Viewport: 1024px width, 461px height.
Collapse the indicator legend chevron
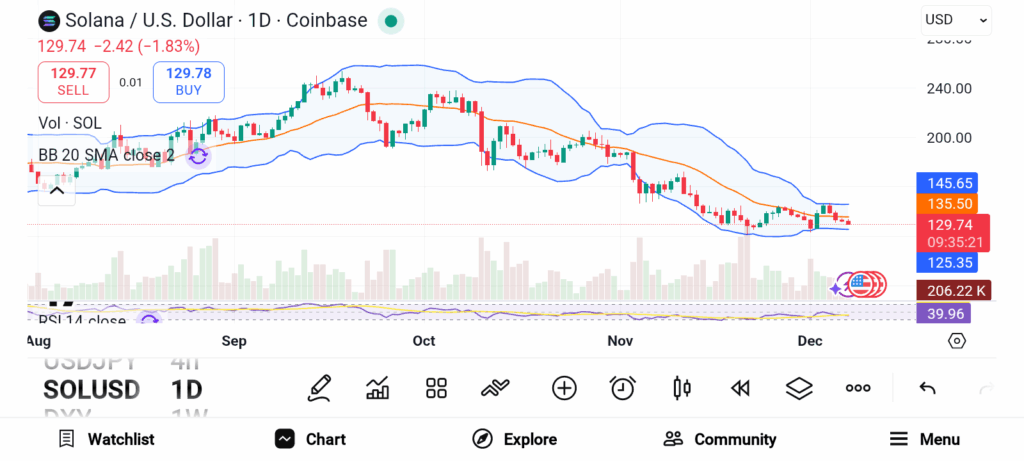[57, 190]
